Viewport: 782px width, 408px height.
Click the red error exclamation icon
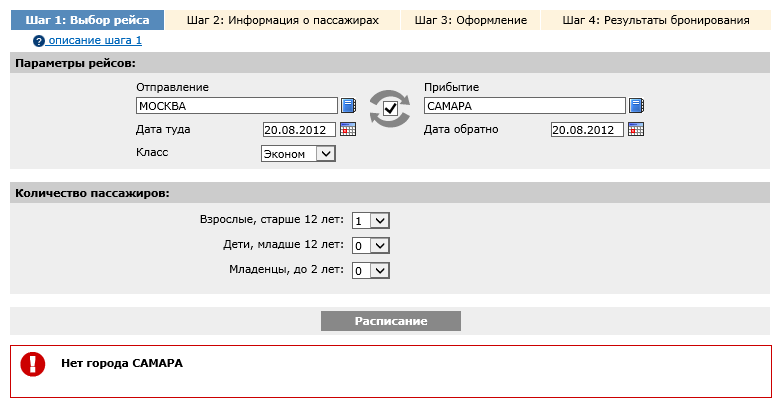click(x=33, y=364)
